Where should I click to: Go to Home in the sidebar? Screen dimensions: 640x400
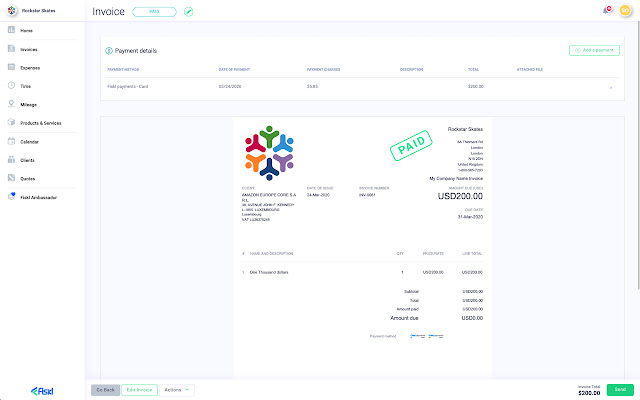(27, 31)
